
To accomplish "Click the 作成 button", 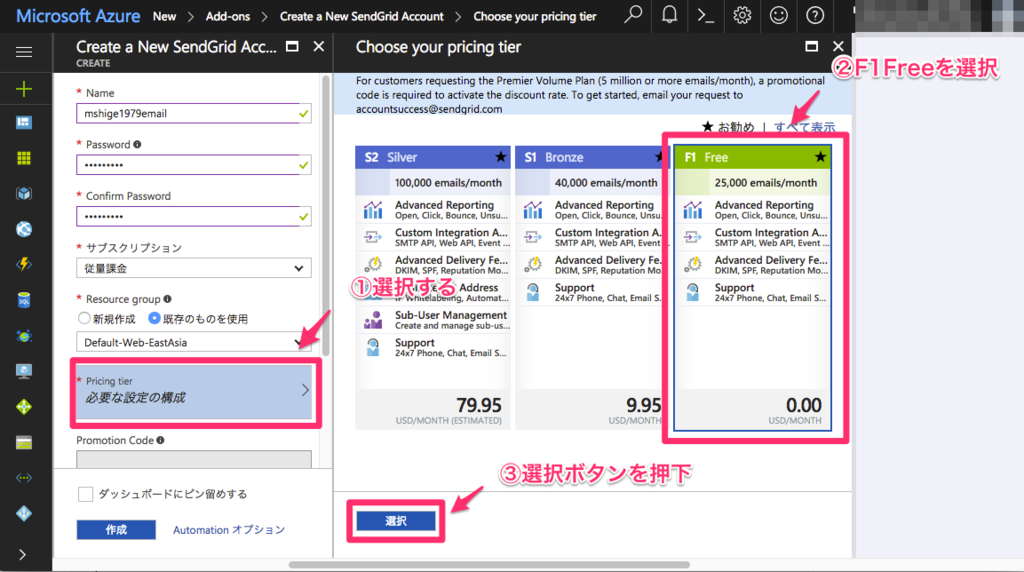I will point(116,530).
